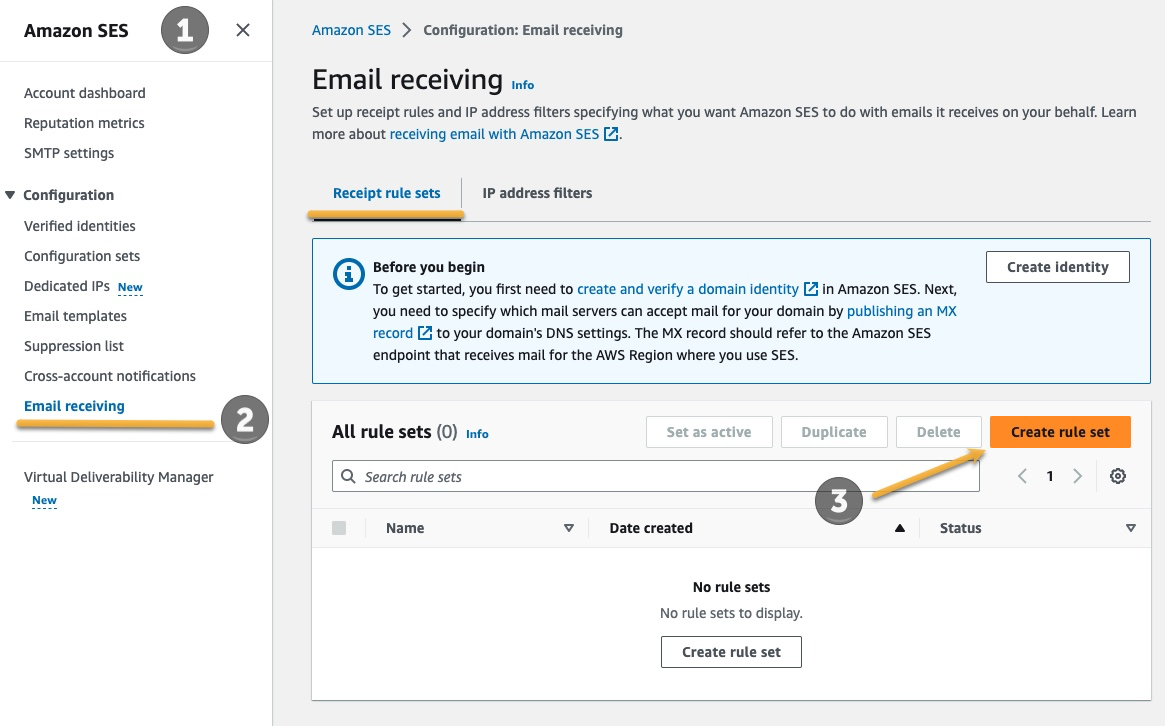Image resolution: width=1165 pixels, height=726 pixels.
Task: Sort by Name column dropdown arrow
Action: pos(569,528)
